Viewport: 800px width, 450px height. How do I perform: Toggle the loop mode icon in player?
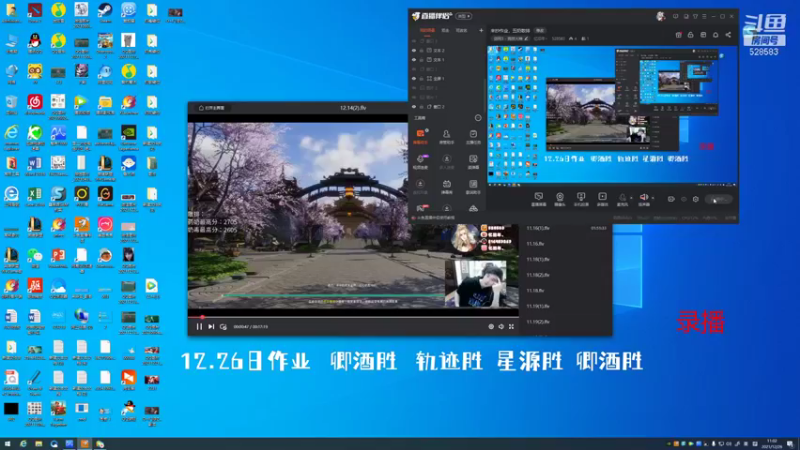point(223,327)
